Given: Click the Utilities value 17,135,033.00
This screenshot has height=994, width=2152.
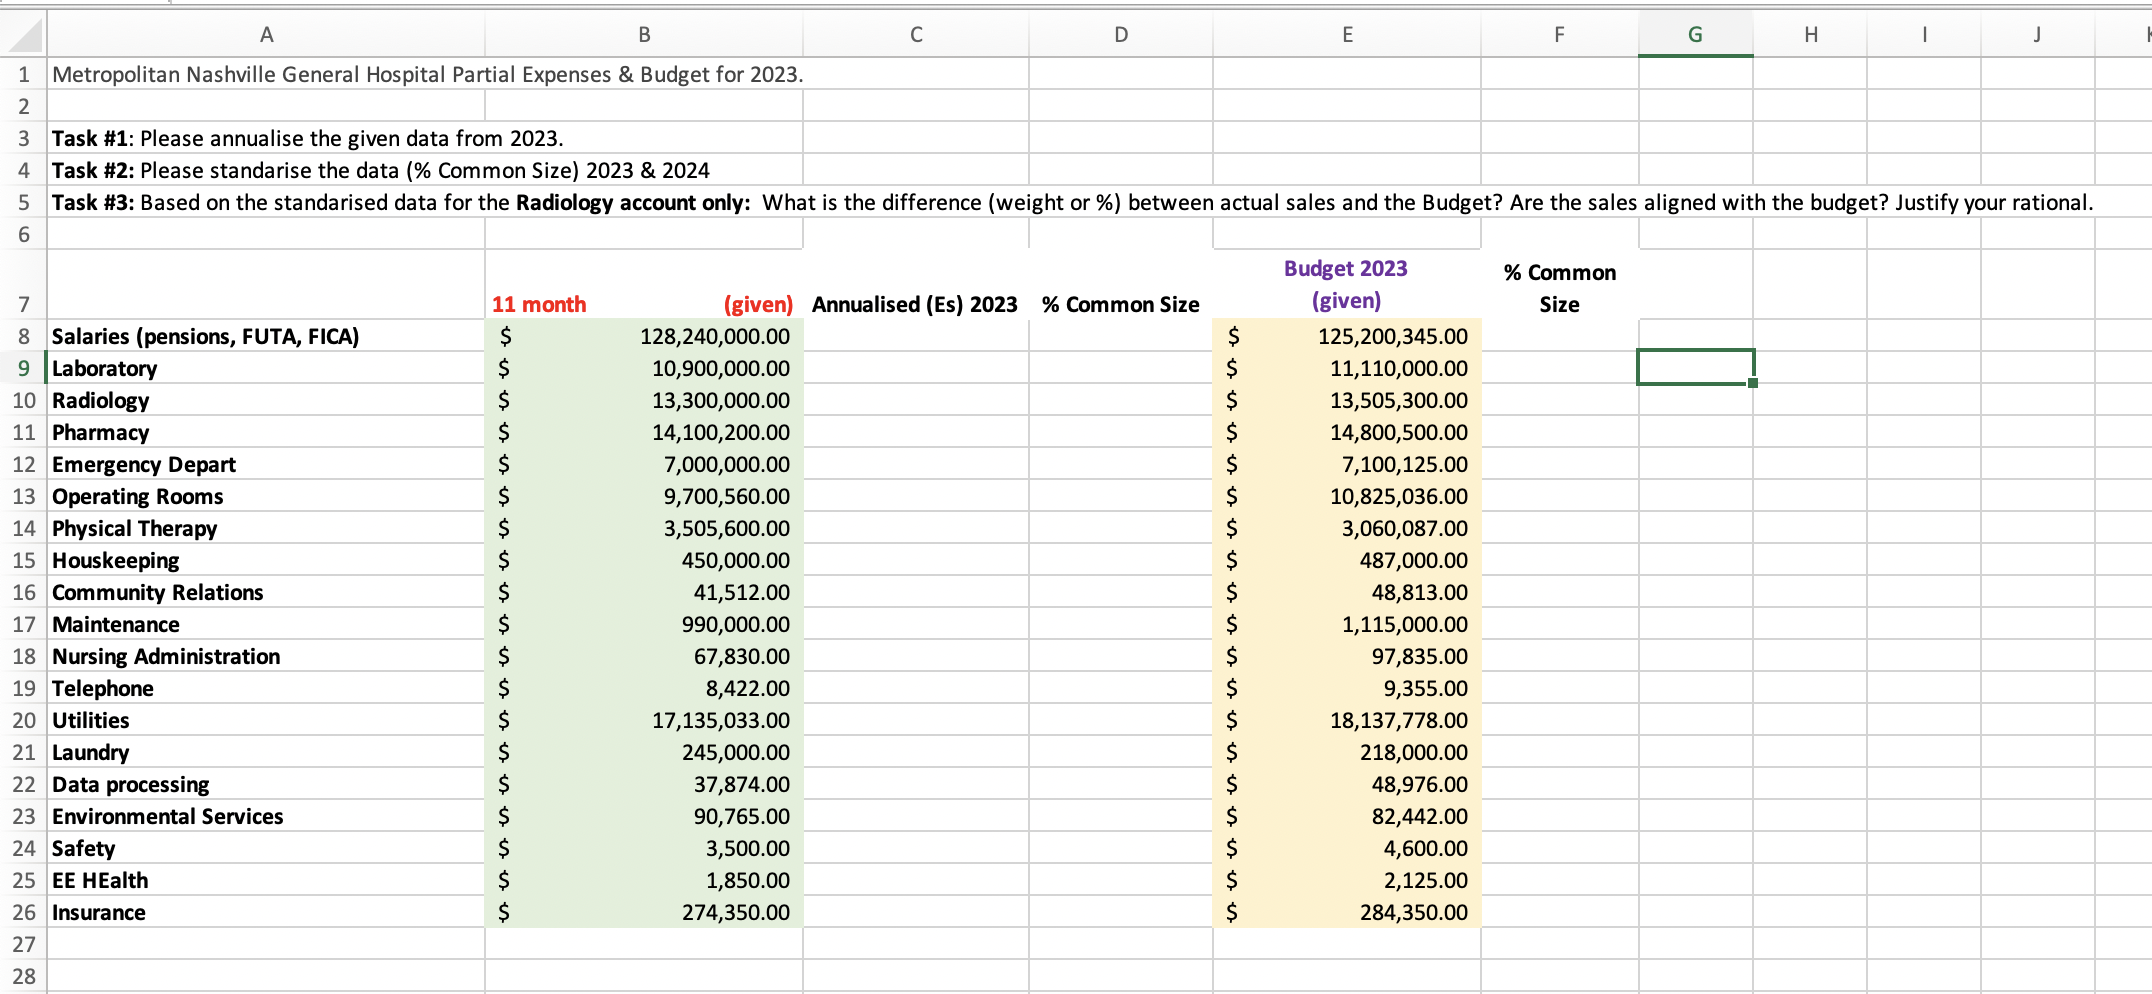Looking at the screenshot, I should click(643, 720).
